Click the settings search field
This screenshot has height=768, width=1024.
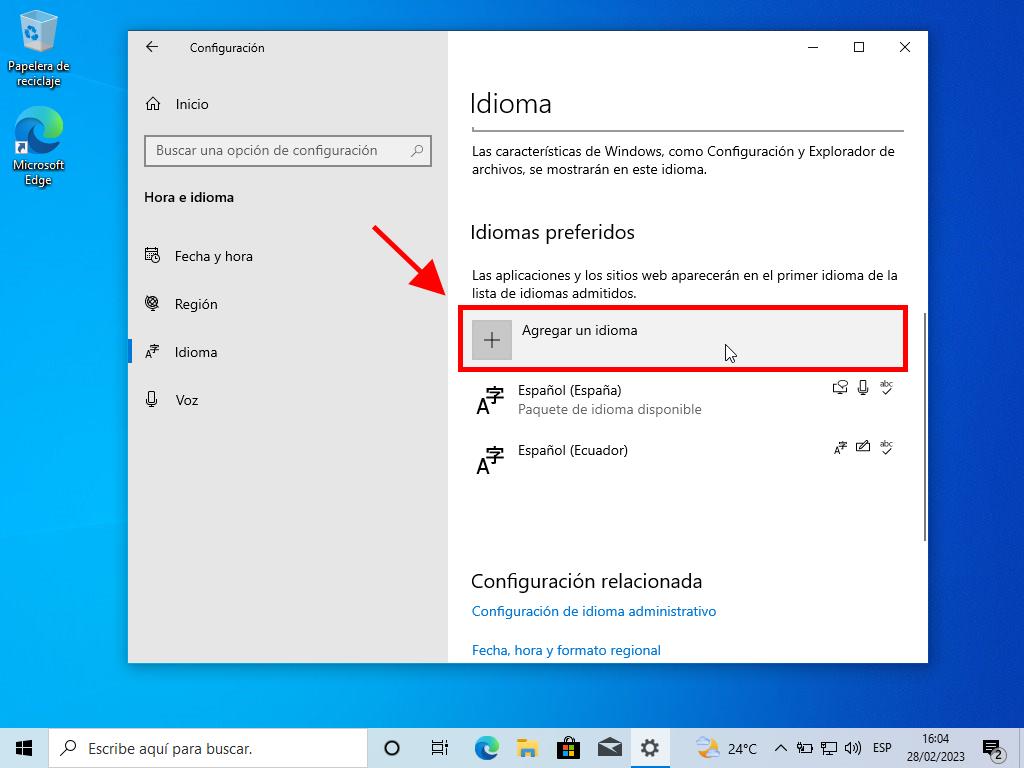280,151
